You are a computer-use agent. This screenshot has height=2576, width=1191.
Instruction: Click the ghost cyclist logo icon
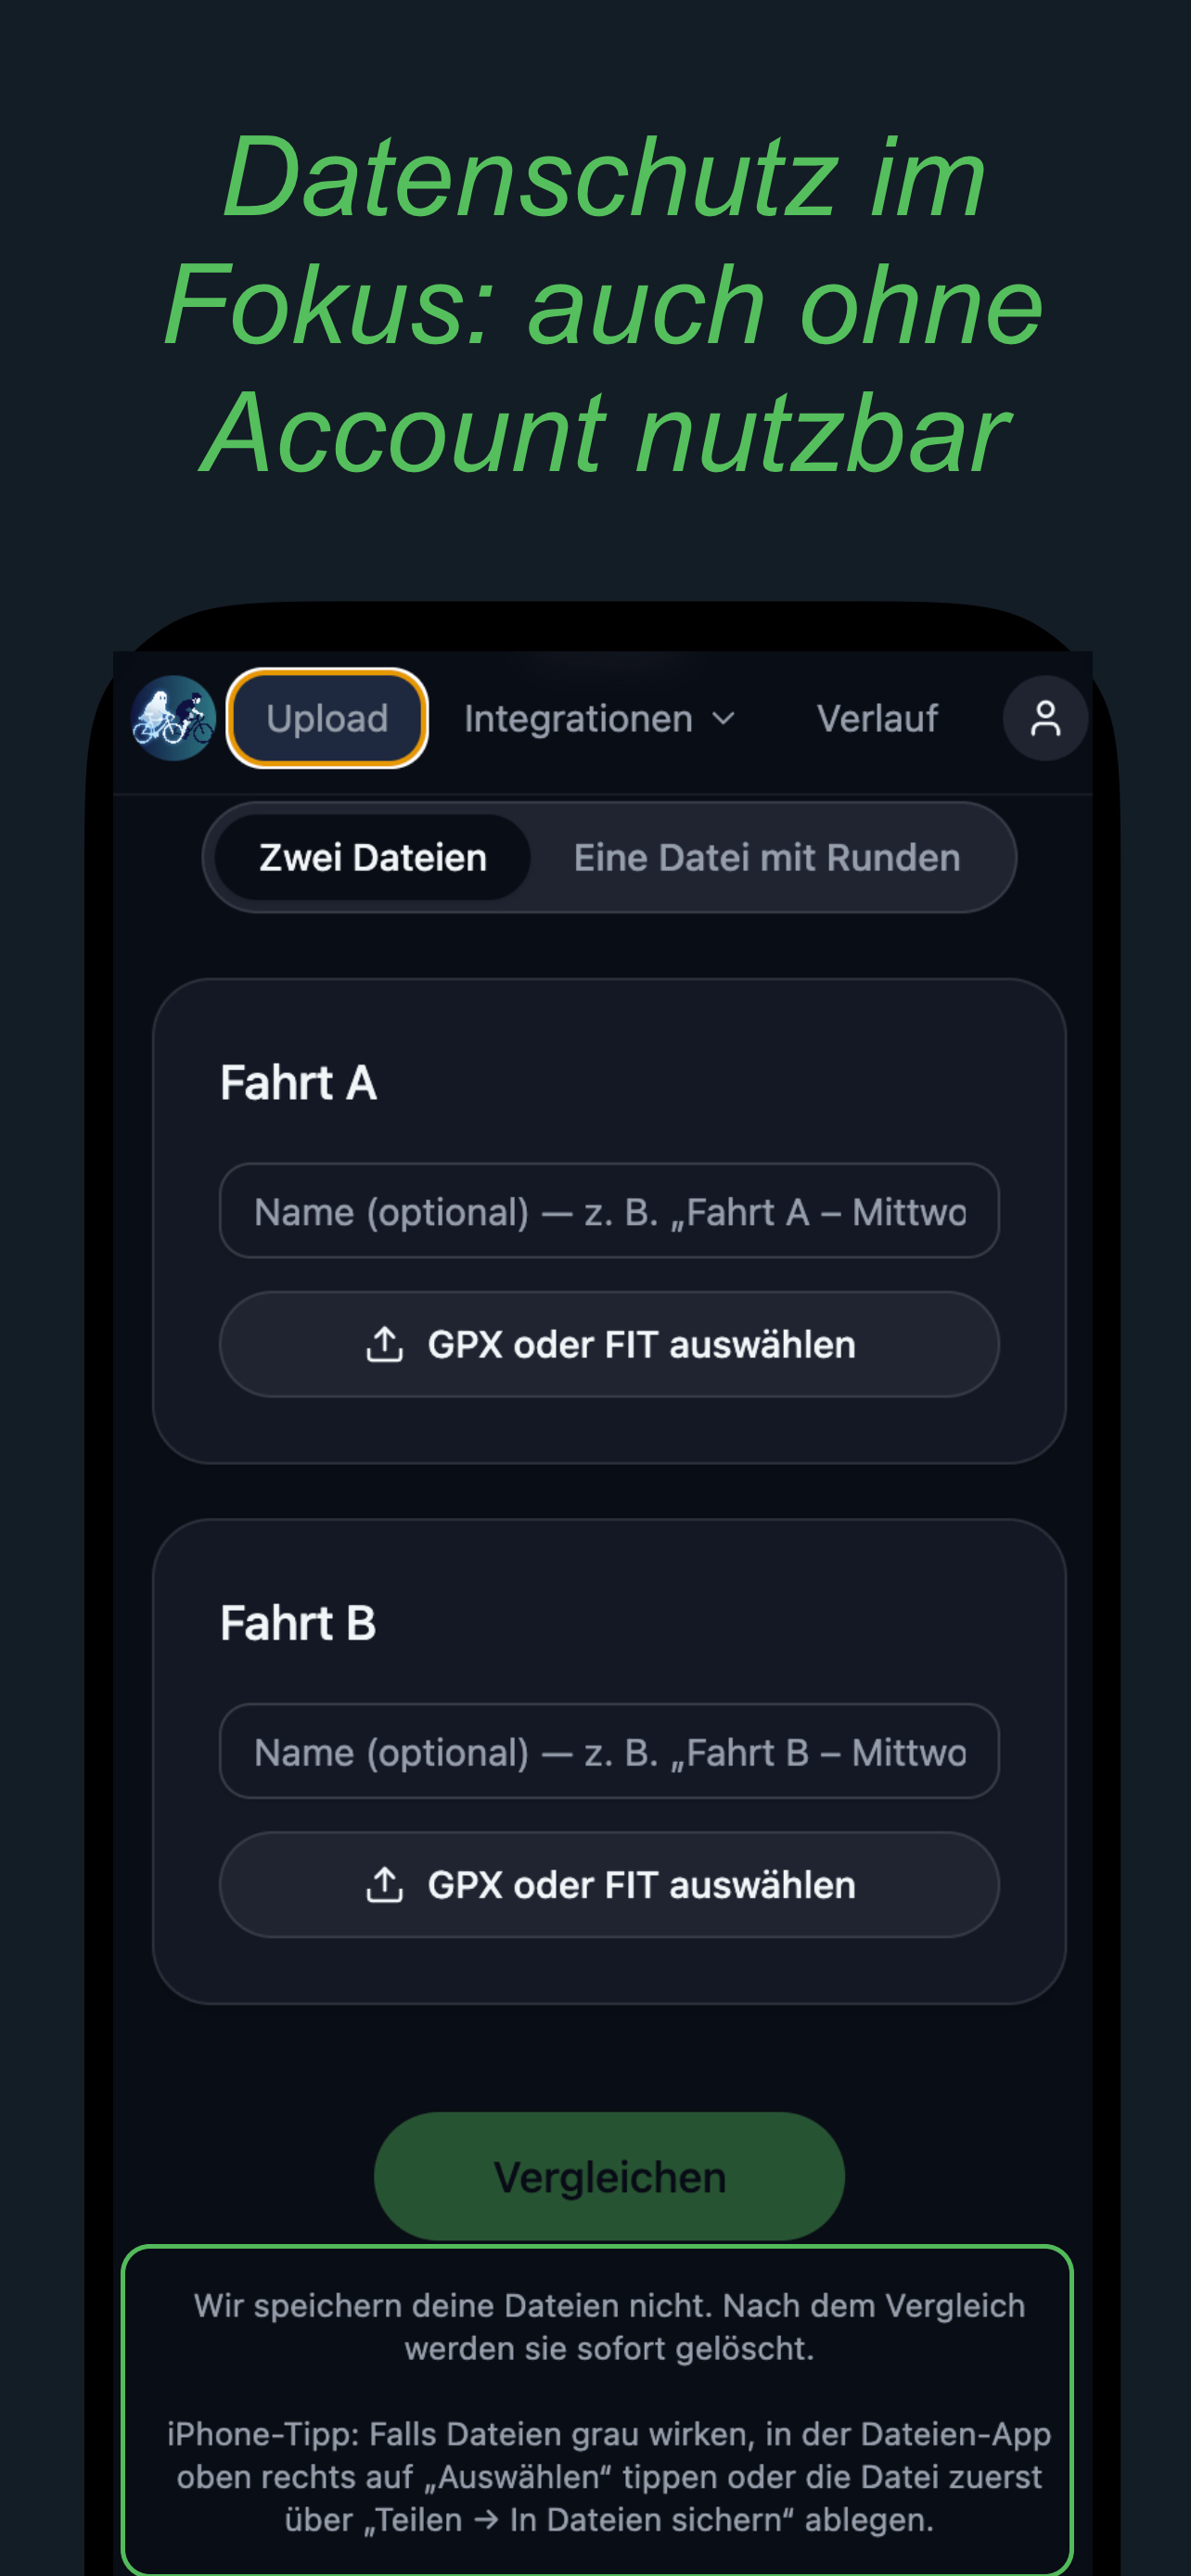pos(173,718)
